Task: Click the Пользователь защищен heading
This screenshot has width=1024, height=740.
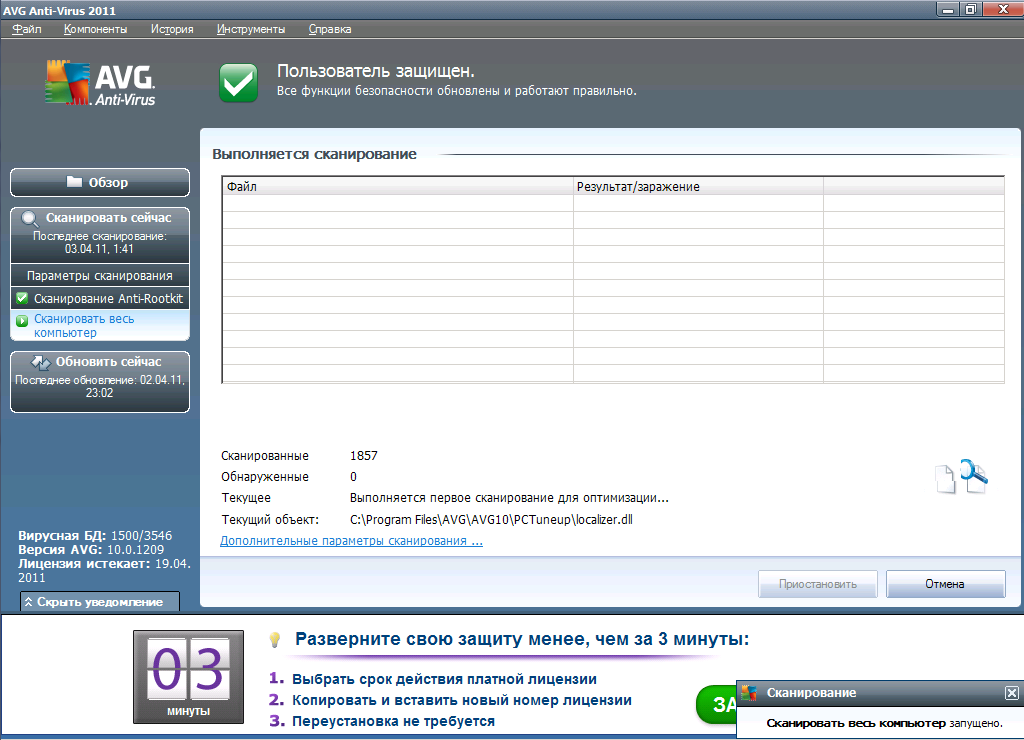Action: point(376,71)
